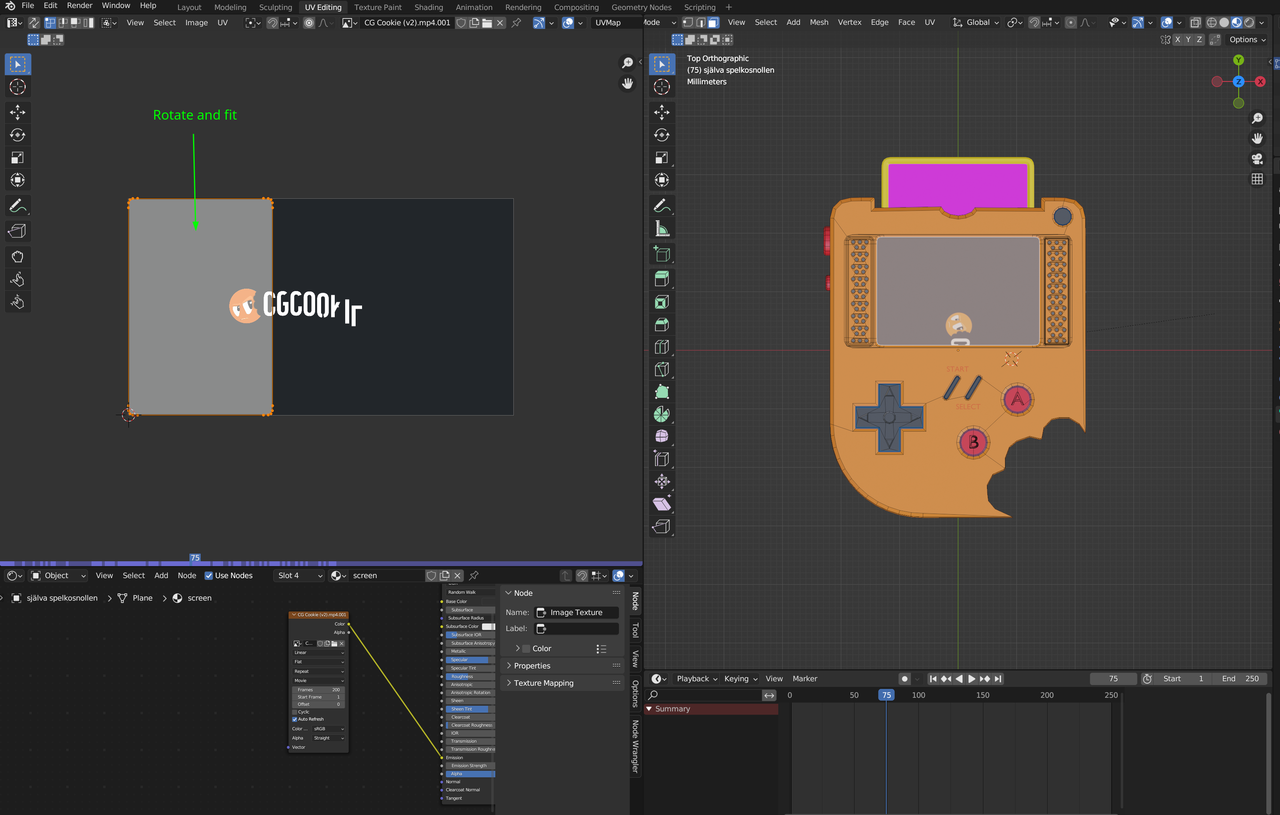Disable Auto Refresh on image texture node
The height and width of the screenshot is (815, 1280).
pyautogui.click(x=295, y=719)
